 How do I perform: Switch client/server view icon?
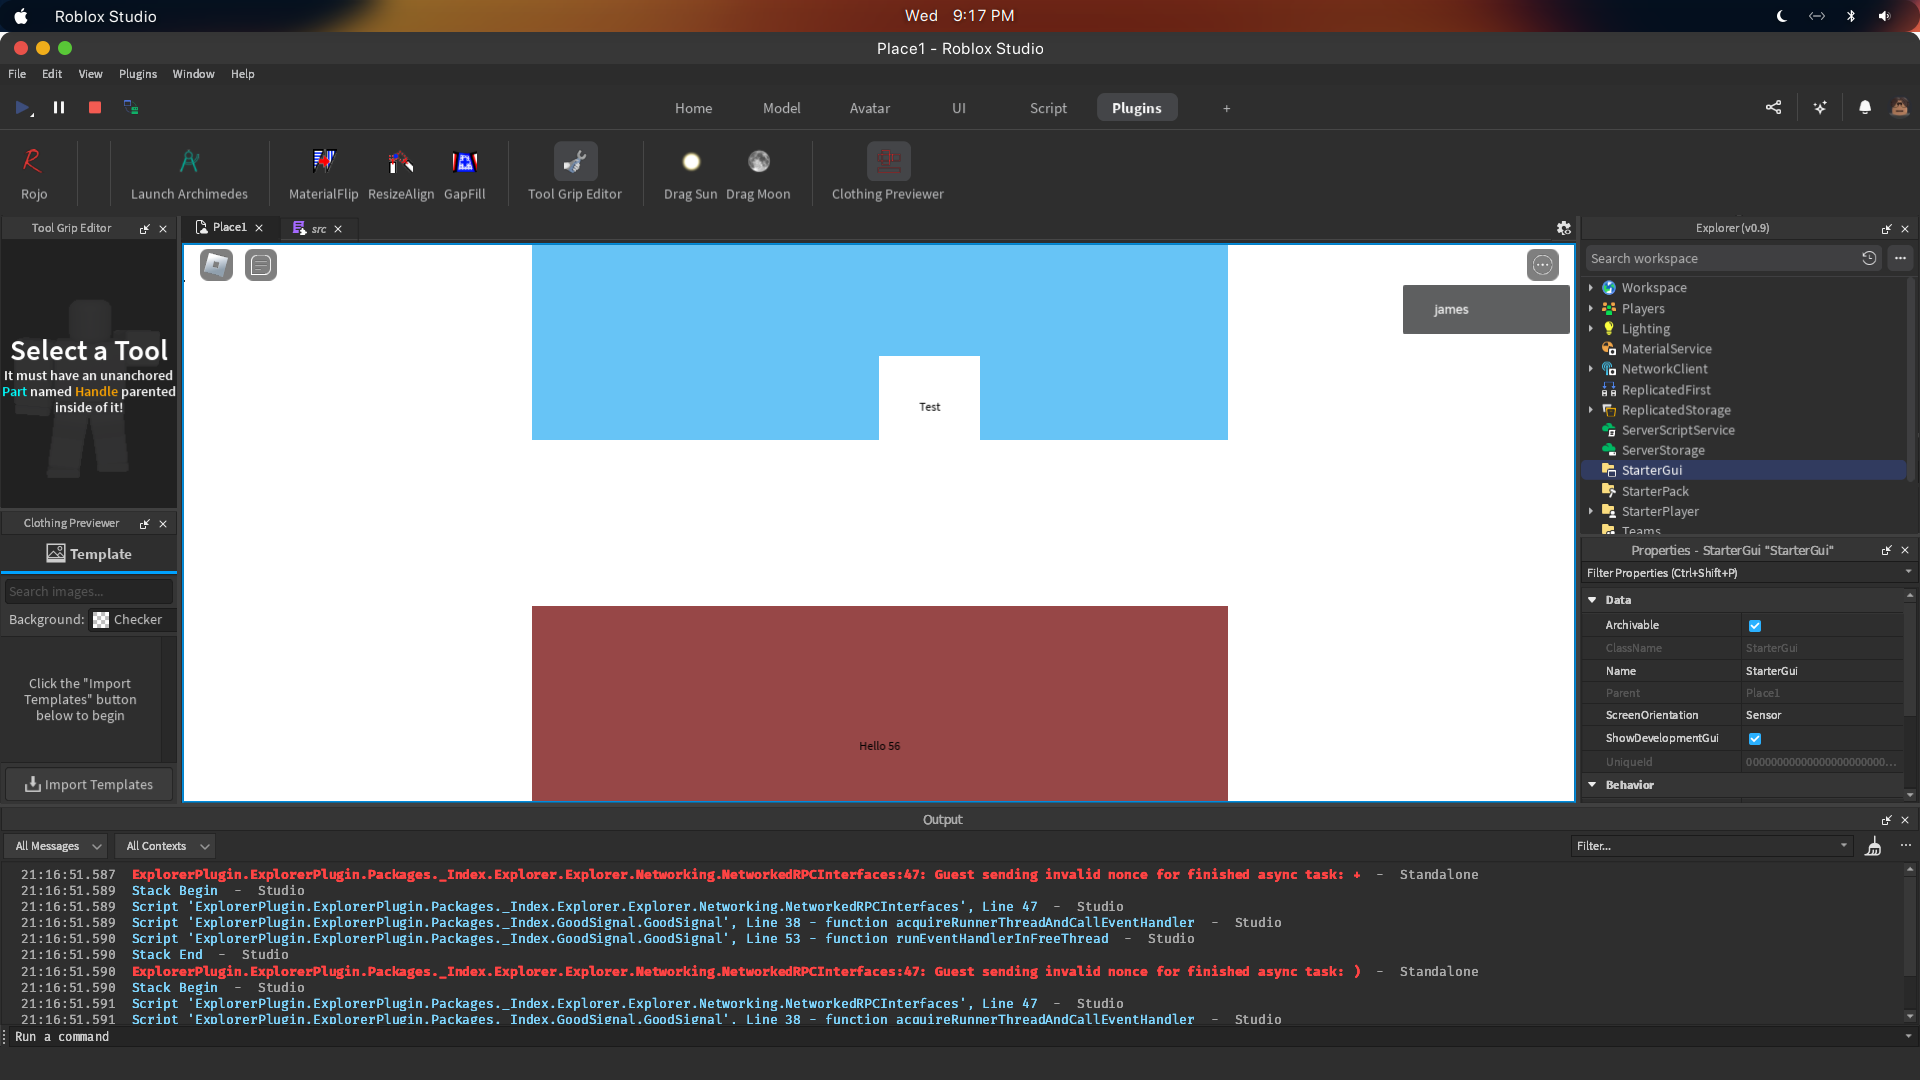coord(131,107)
